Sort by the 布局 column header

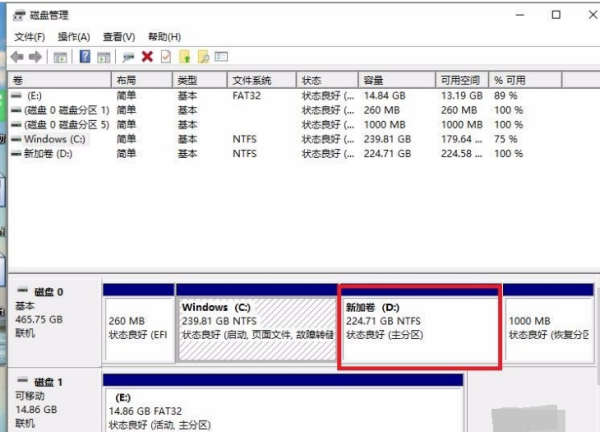tap(142, 80)
